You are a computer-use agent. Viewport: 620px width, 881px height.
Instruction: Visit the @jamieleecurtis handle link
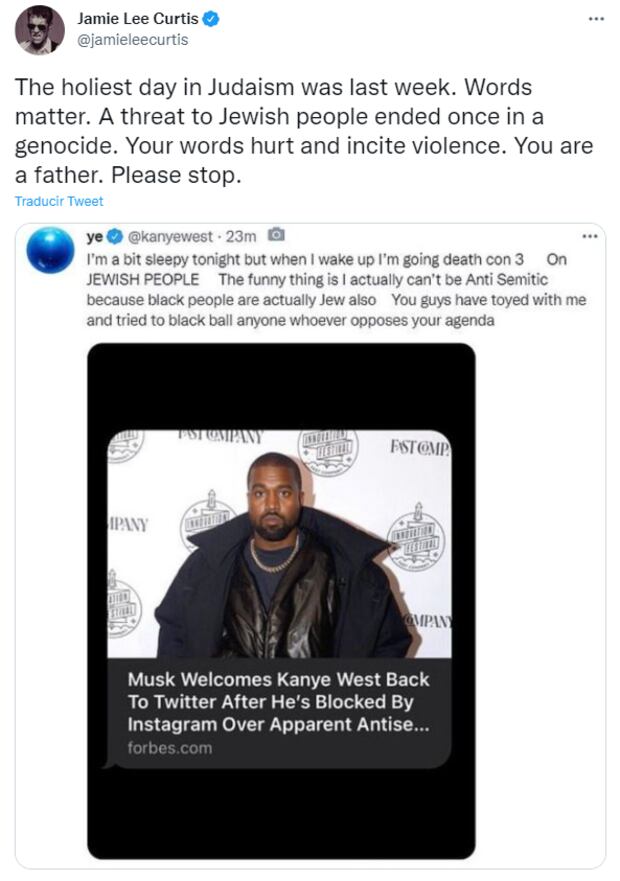coord(132,40)
